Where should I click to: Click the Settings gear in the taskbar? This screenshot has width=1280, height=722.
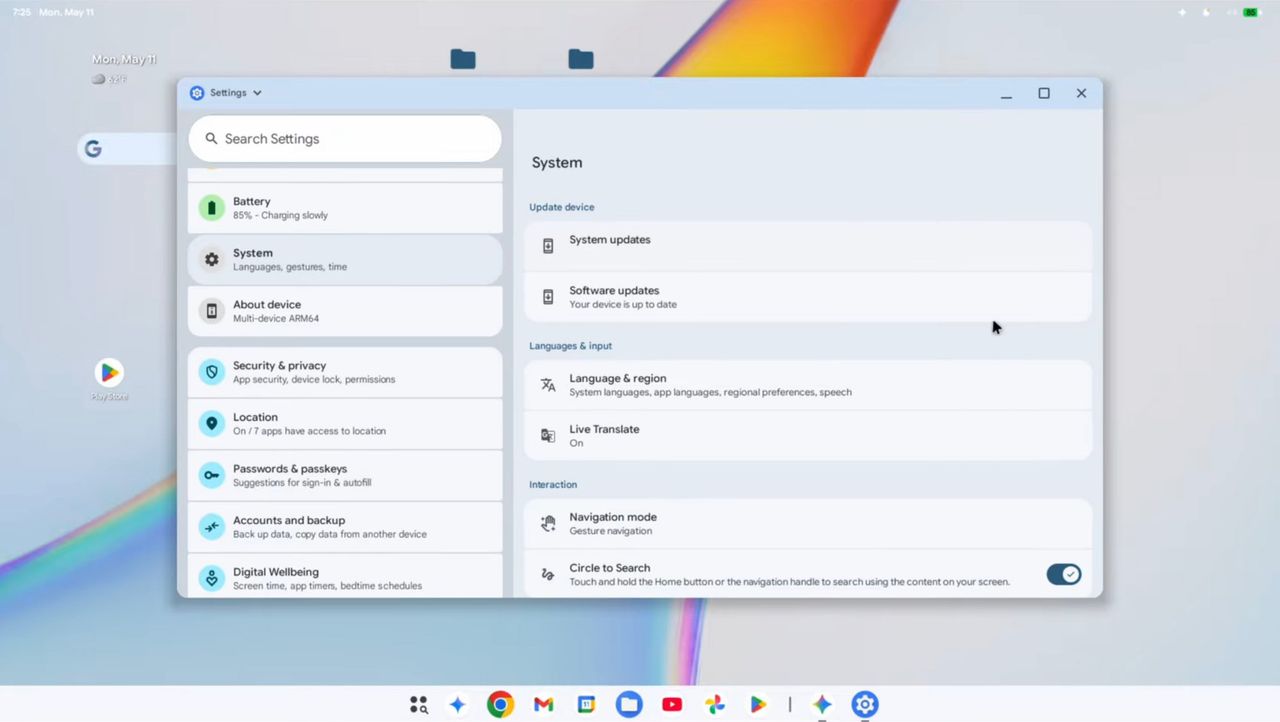(x=865, y=705)
